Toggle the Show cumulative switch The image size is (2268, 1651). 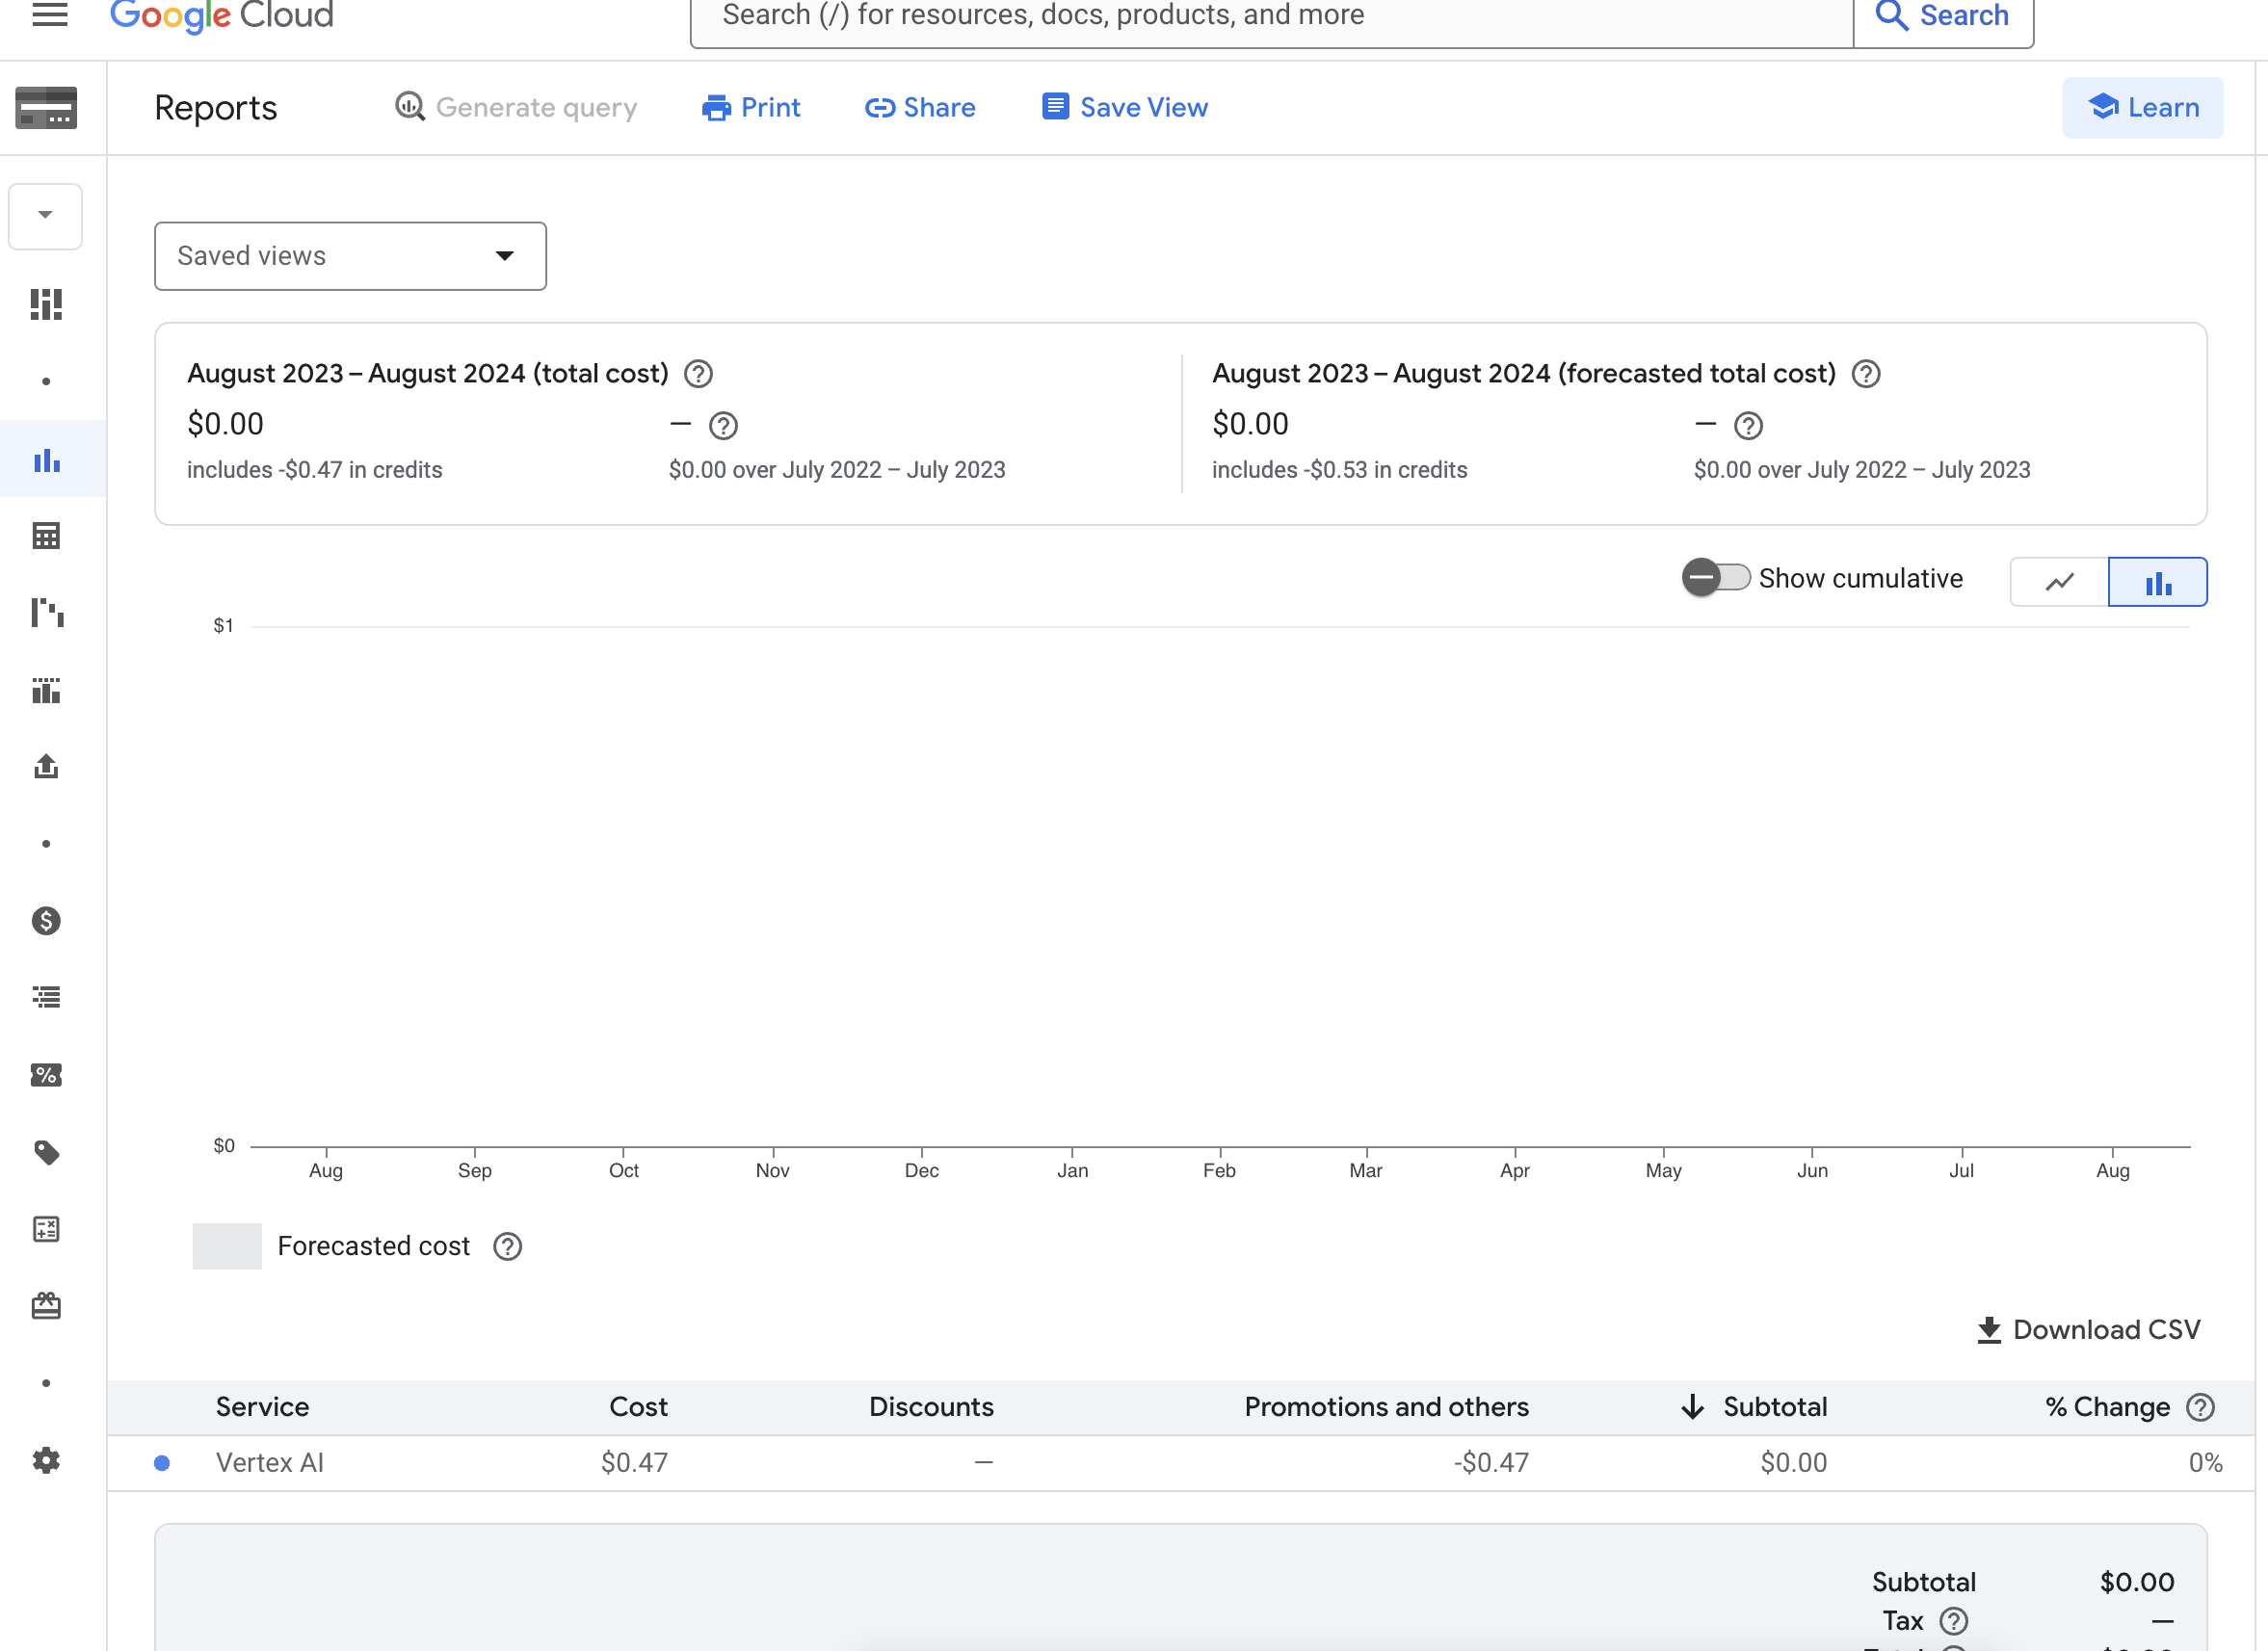[x=1715, y=578]
